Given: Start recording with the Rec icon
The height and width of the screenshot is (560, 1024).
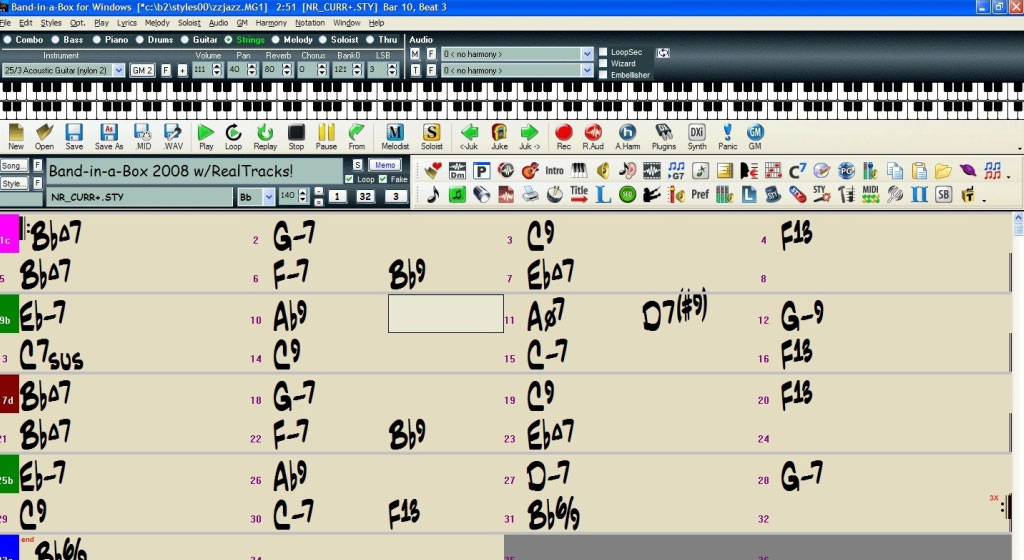Looking at the screenshot, I should tap(564, 136).
